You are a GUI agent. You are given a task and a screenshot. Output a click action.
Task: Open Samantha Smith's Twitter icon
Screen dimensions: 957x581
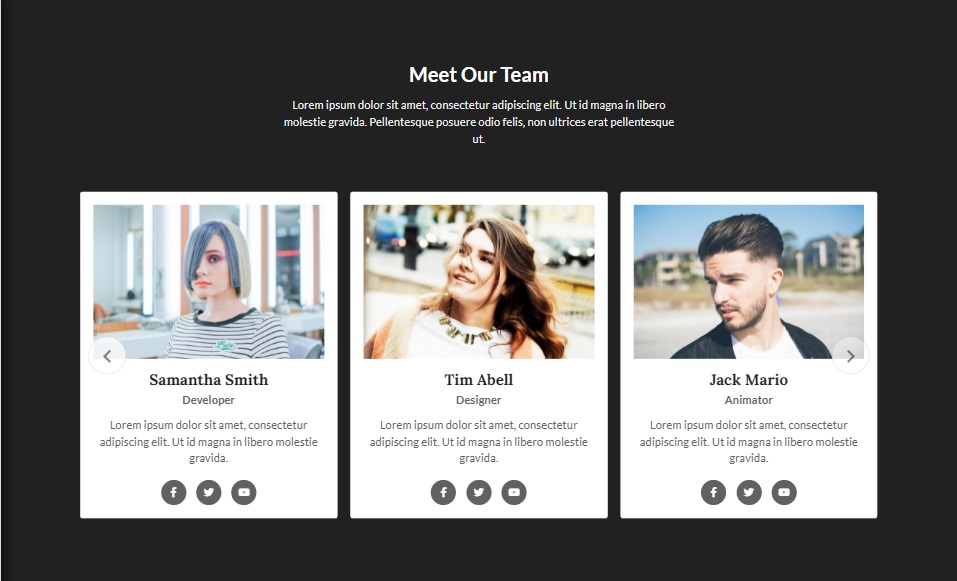(209, 493)
